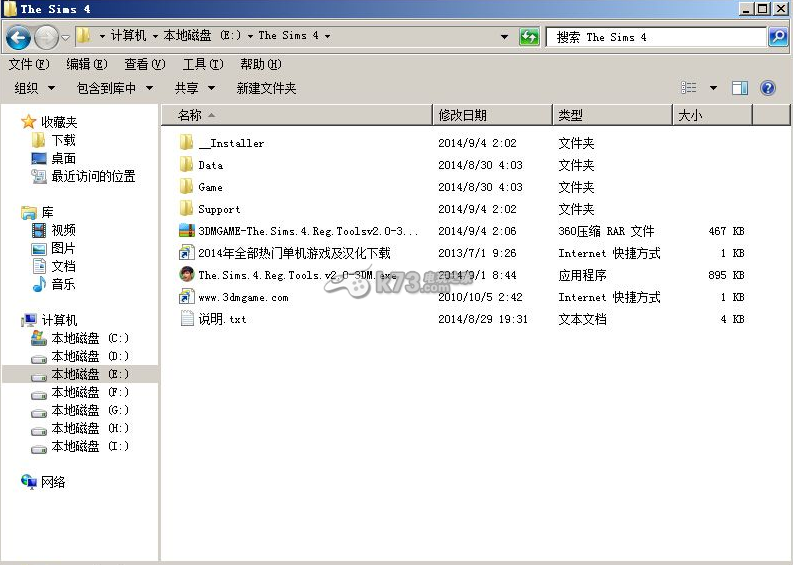Open the 下载 folder in favorites
The height and width of the screenshot is (565, 793).
pos(63,140)
